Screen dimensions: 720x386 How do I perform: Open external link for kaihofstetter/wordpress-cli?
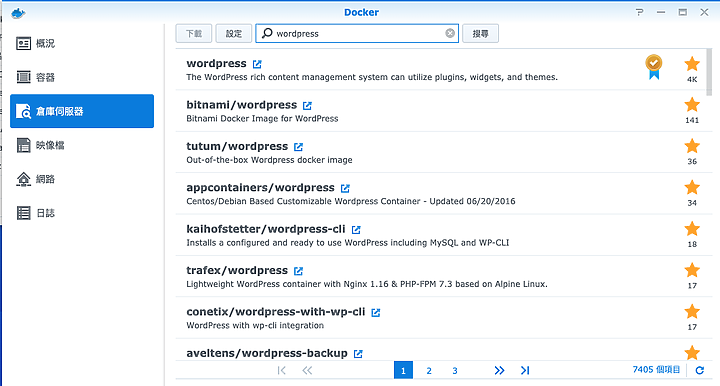(x=356, y=229)
